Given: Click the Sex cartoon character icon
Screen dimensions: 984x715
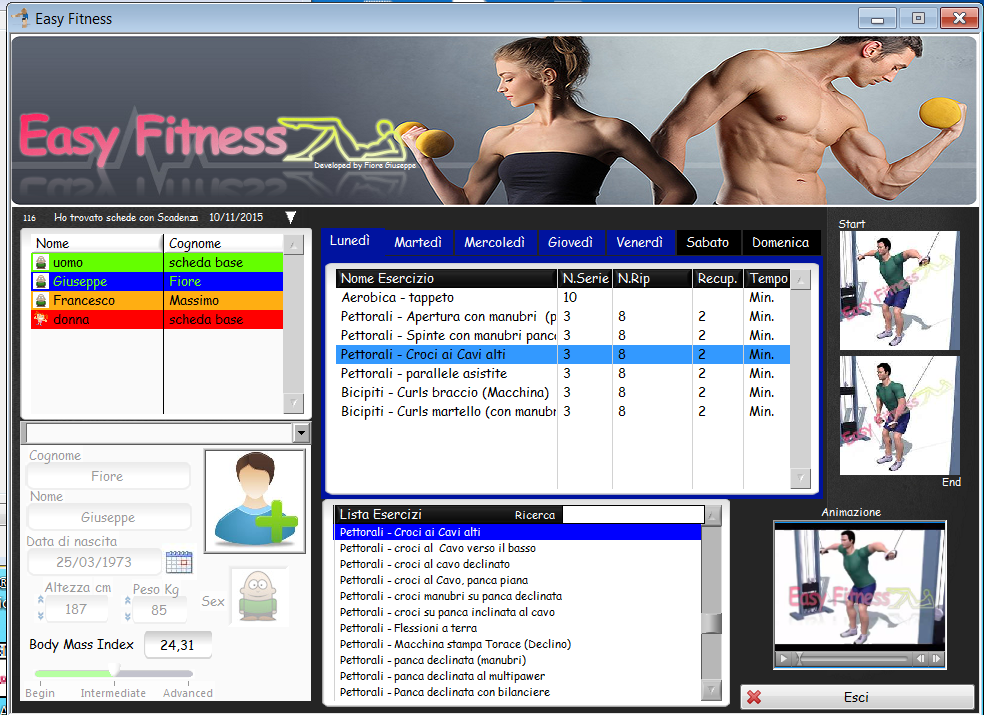Looking at the screenshot, I should tap(259, 597).
